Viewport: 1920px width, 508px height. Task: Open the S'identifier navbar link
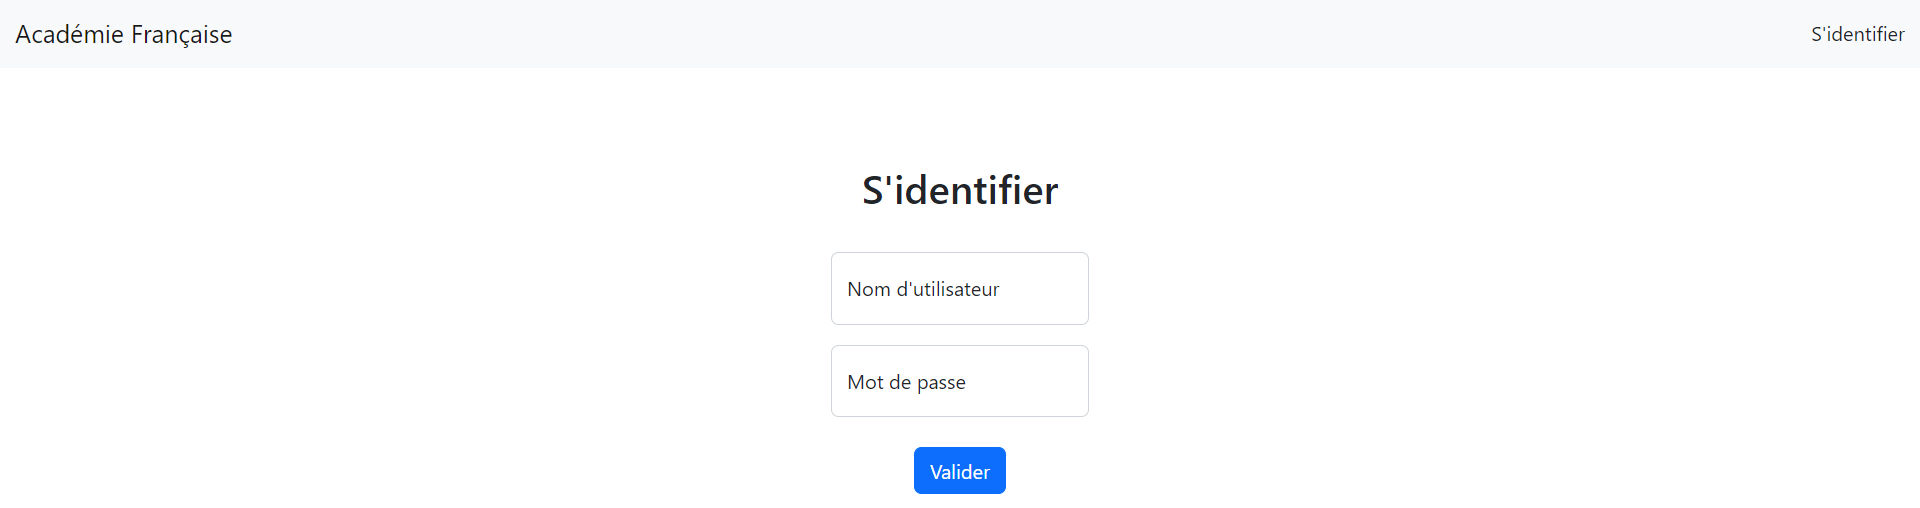click(x=1857, y=34)
